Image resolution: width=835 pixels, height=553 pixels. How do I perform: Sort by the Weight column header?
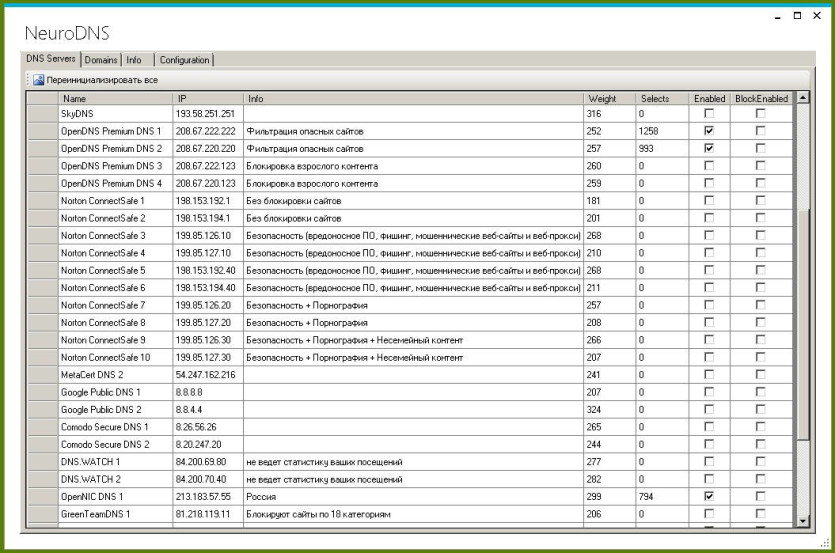click(x=609, y=99)
